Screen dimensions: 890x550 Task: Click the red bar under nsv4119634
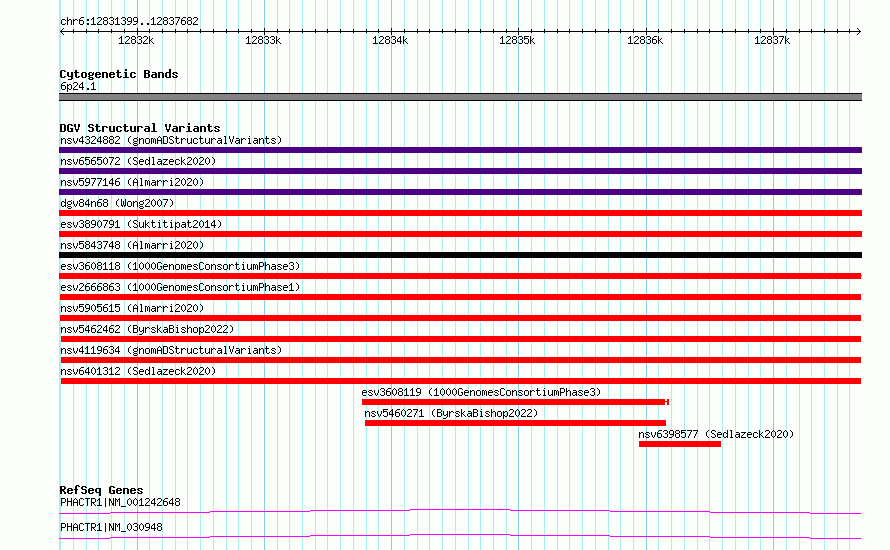(x=460, y=360)
